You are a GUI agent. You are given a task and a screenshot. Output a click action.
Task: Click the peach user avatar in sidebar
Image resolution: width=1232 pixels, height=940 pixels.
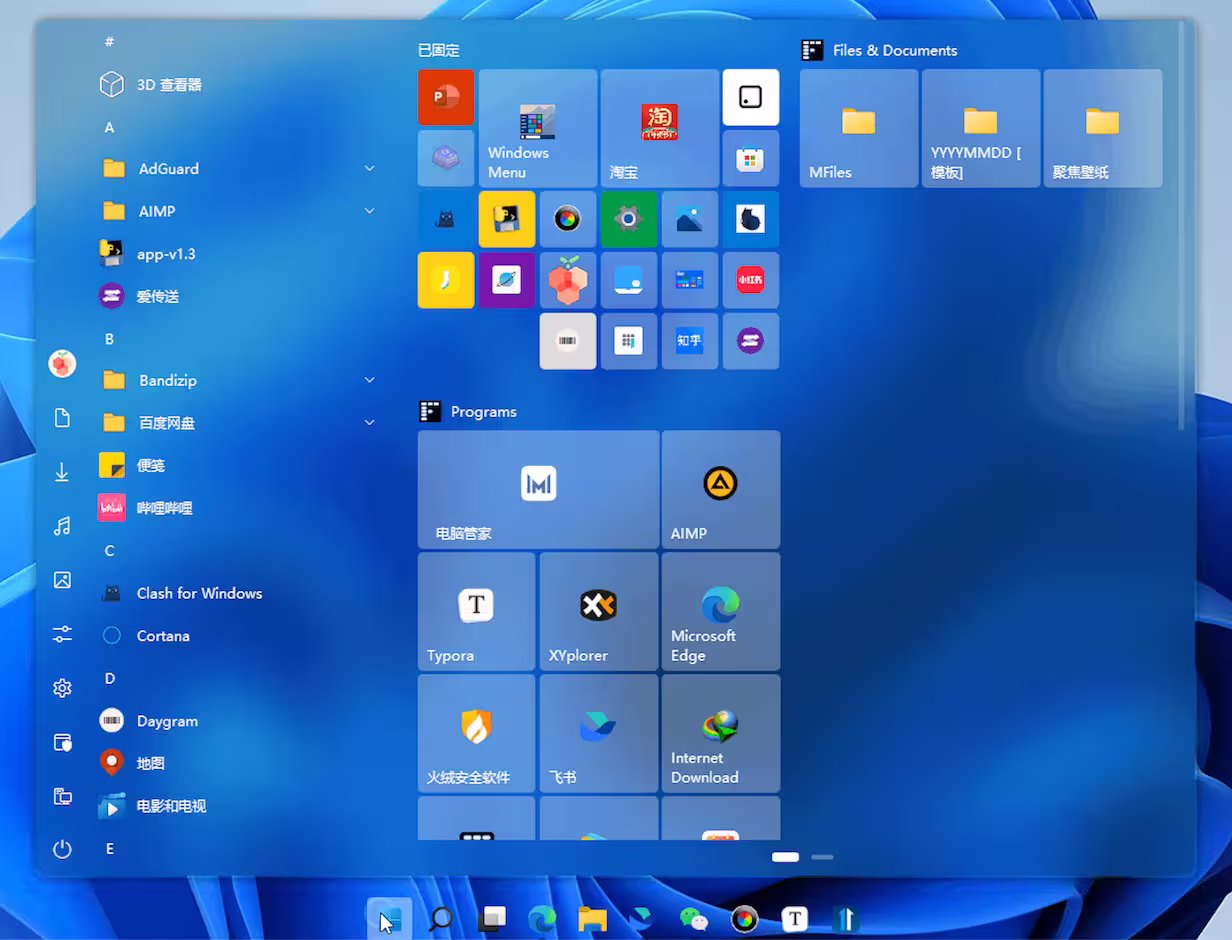(x=62, y=364)
